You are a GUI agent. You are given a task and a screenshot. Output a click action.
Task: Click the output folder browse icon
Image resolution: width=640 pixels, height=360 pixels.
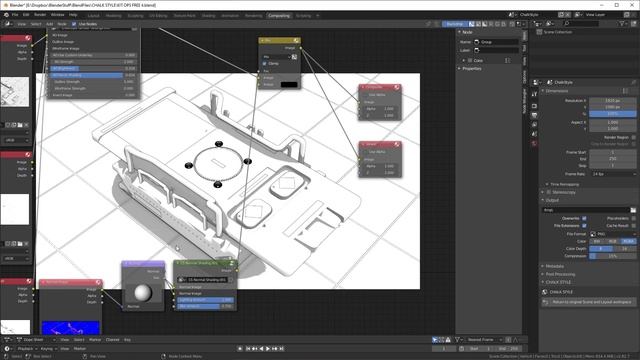coord(633,210)
